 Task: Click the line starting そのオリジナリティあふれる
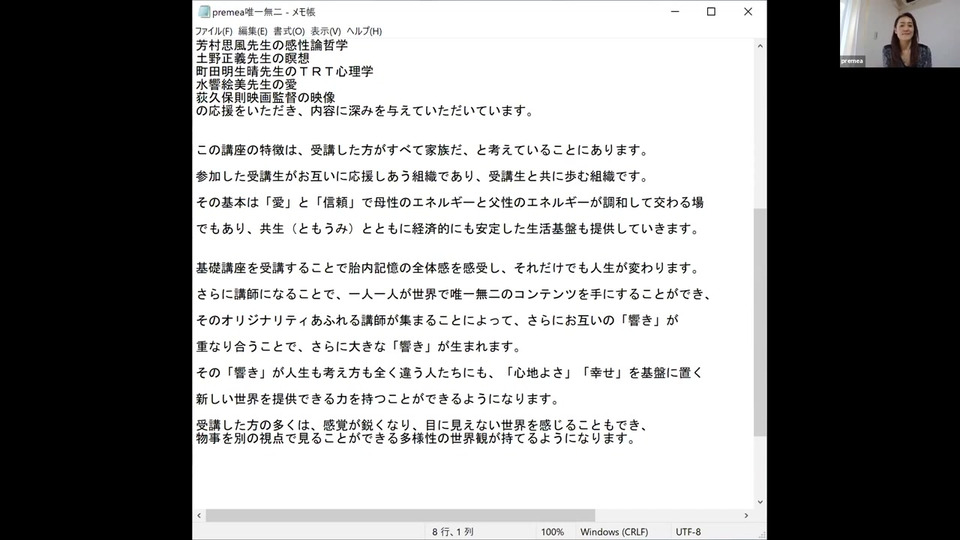click(437, 320)
